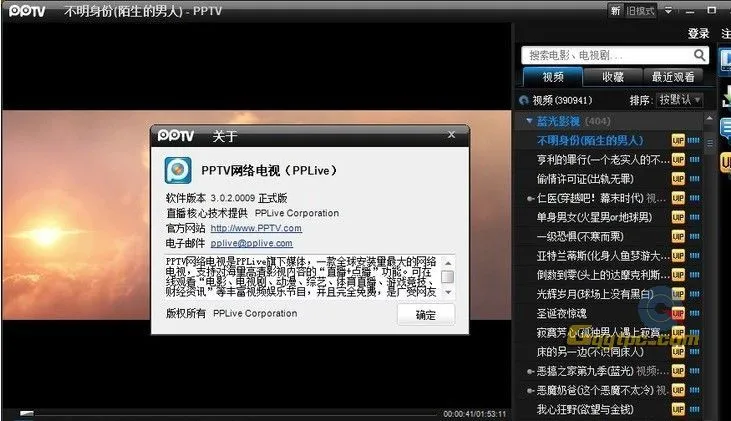This screenshot has width=731, height=421.
Task: Click the signal-bars icon on 一级恐惧 row
Action: click(694, 236)
